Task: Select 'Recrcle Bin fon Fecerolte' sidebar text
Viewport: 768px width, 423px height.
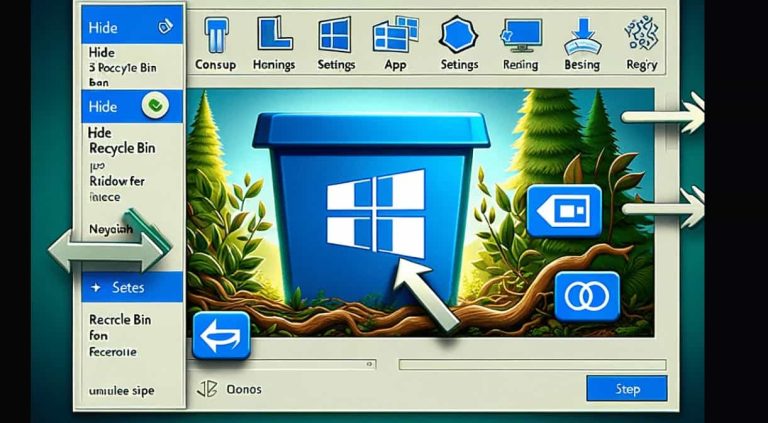Action: 120,336
